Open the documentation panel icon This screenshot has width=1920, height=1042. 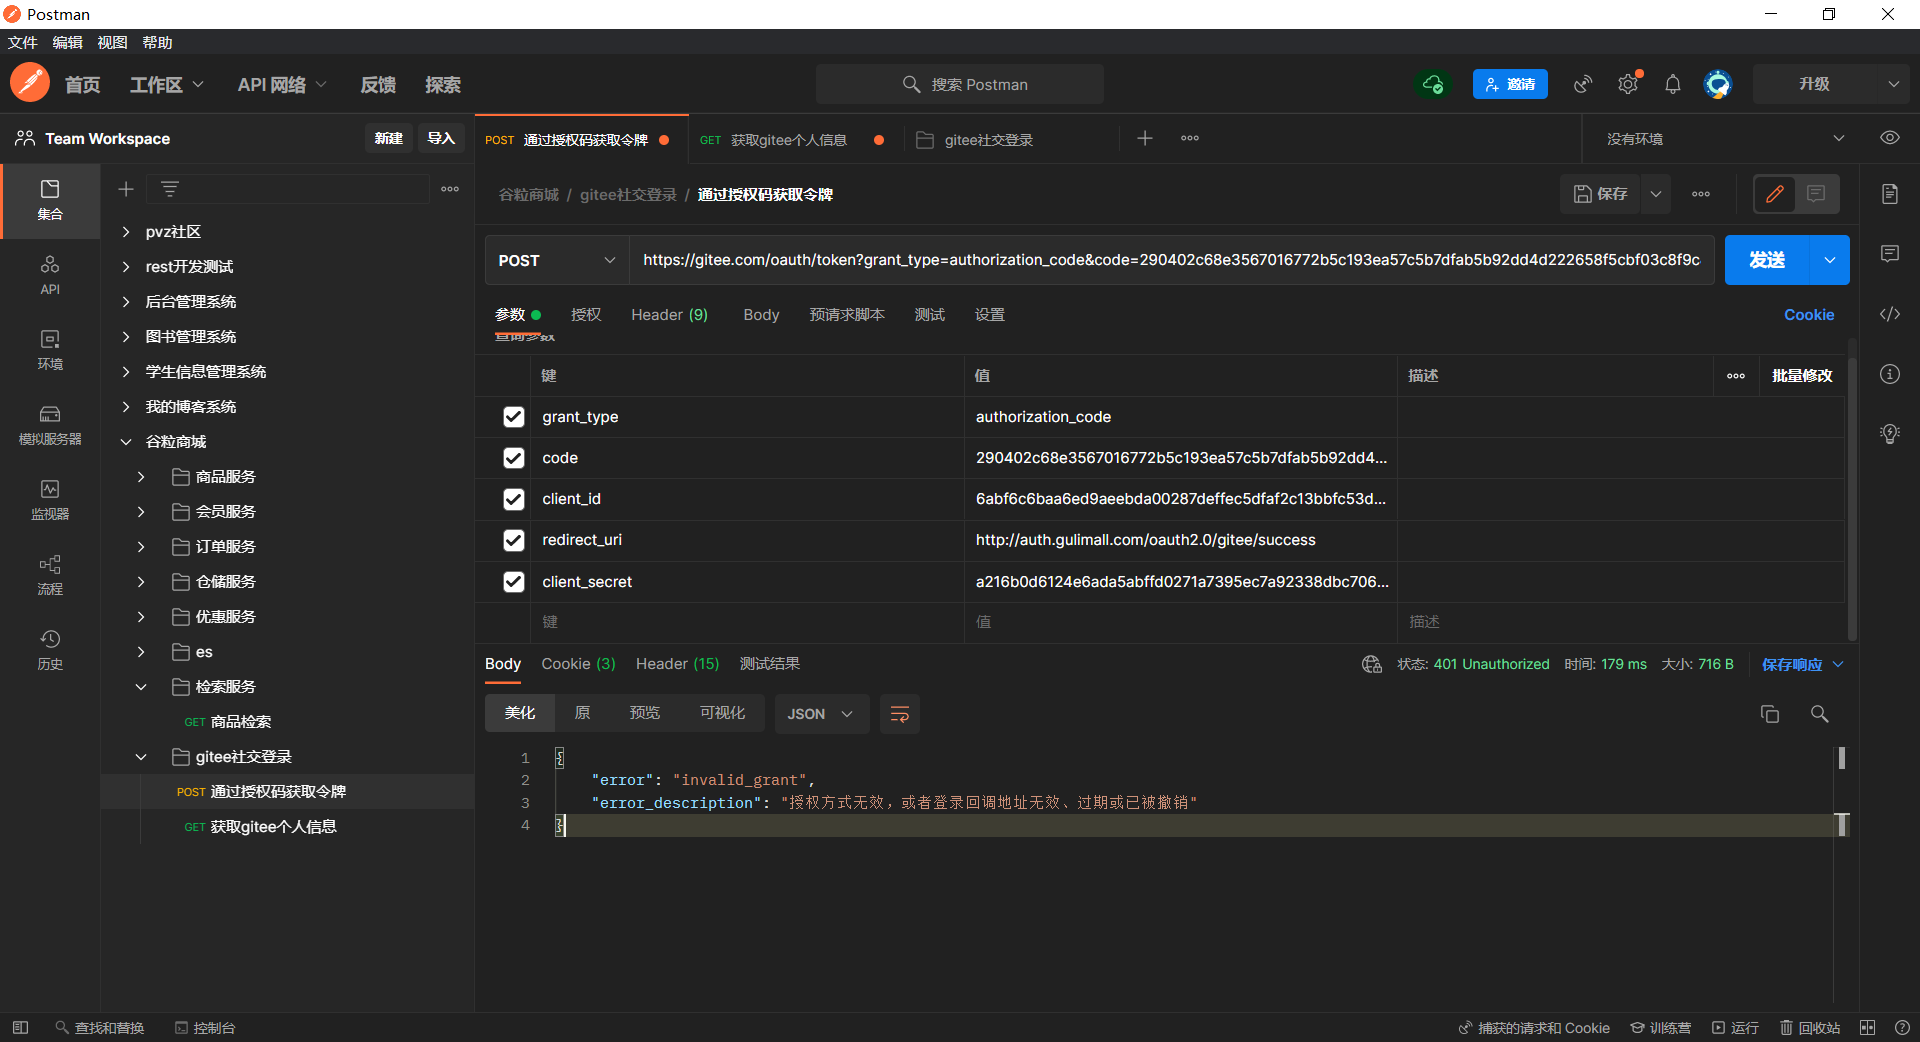[x=1890, y=194]
